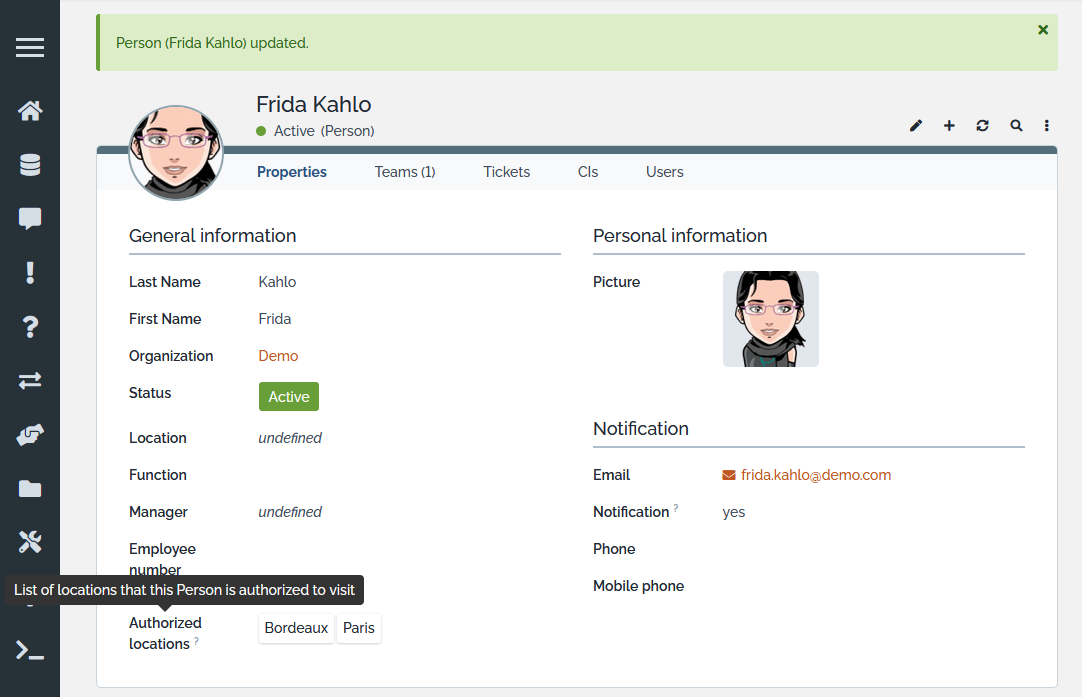
Task: Click the frida.kahlo@demo.com email link
Action: 815,475
